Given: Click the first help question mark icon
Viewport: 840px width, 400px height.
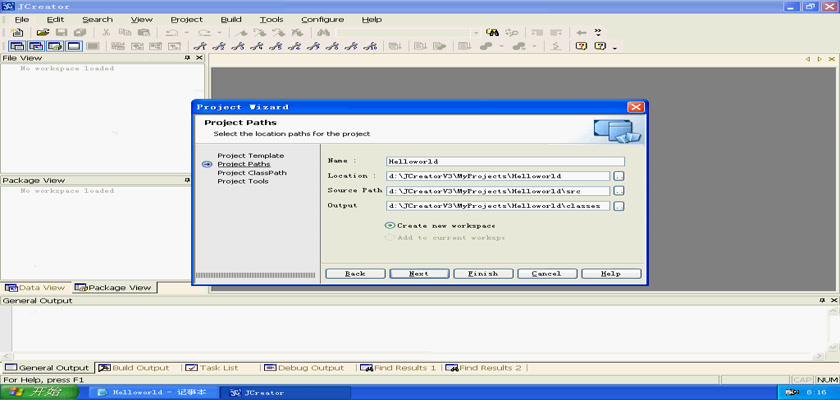Looking at the screenshot, I should [581, 46].
